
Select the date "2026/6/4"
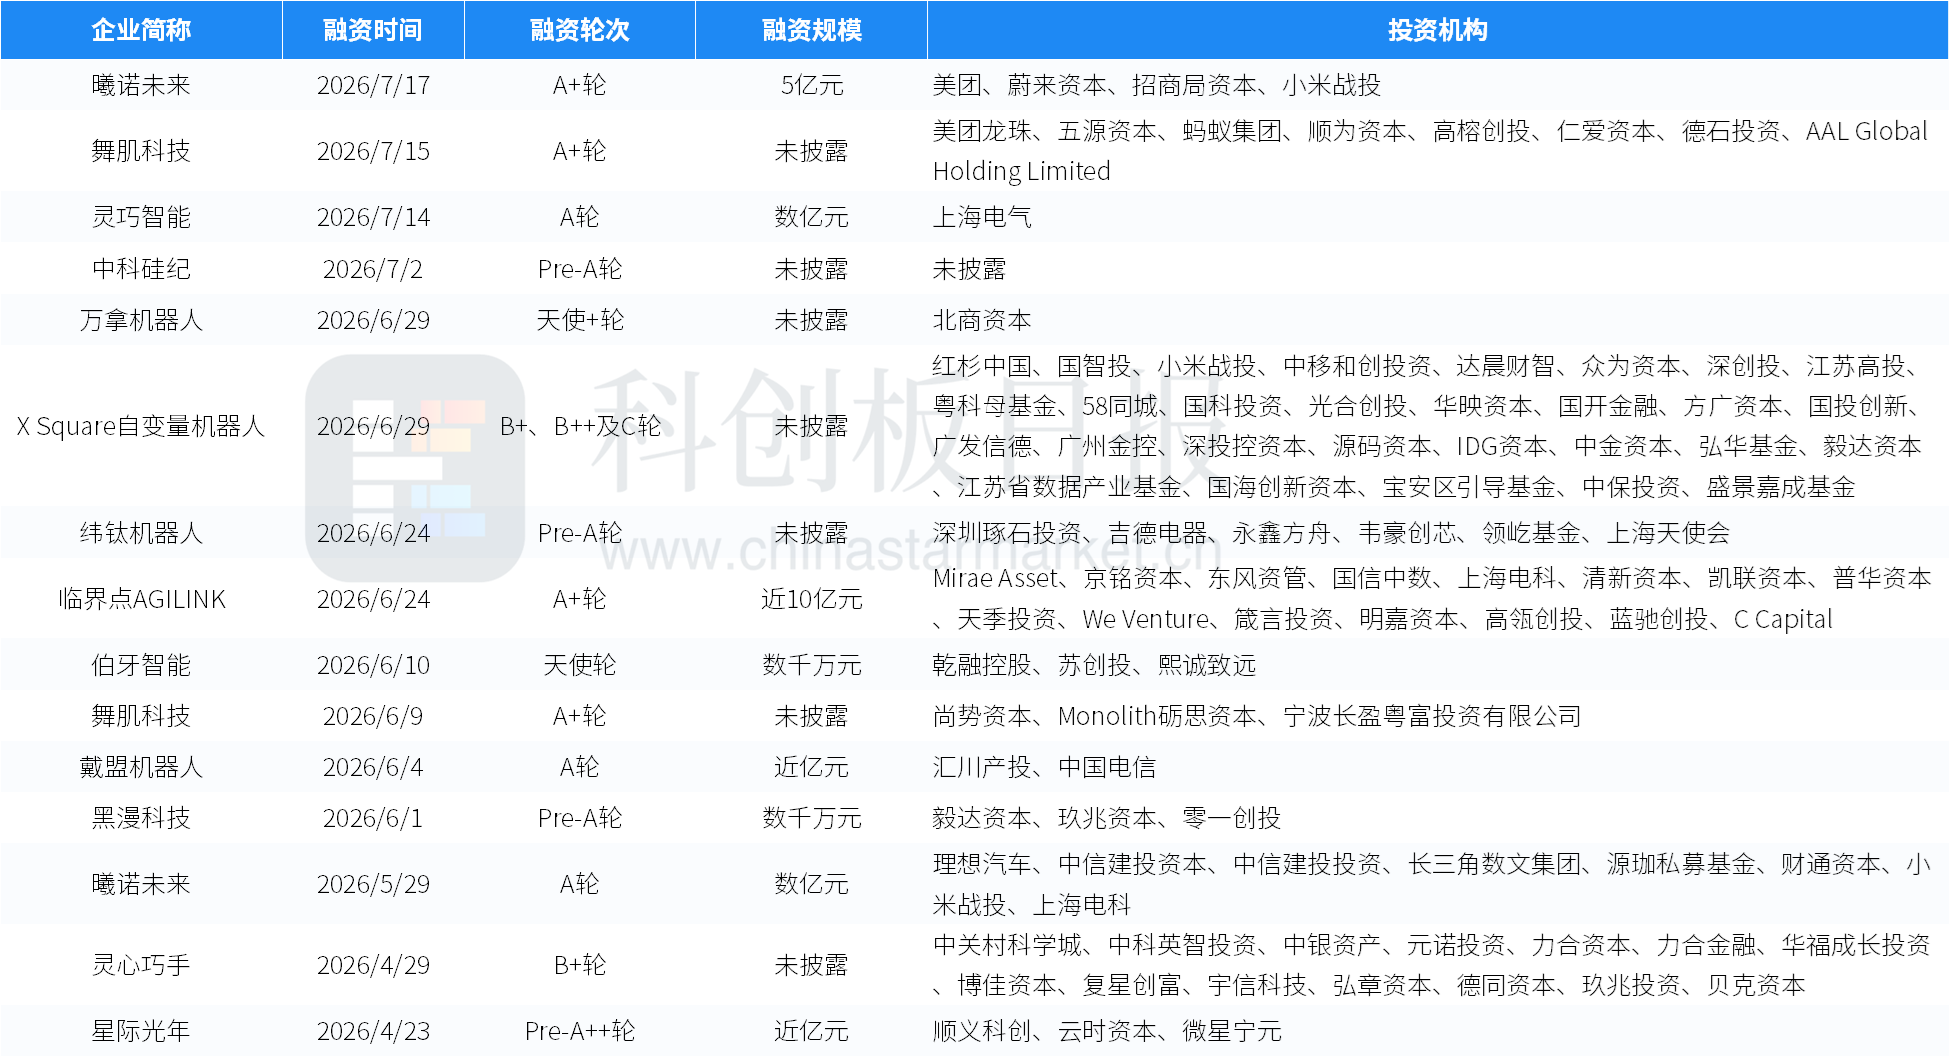pyautogui.click(x=373, y=767)
